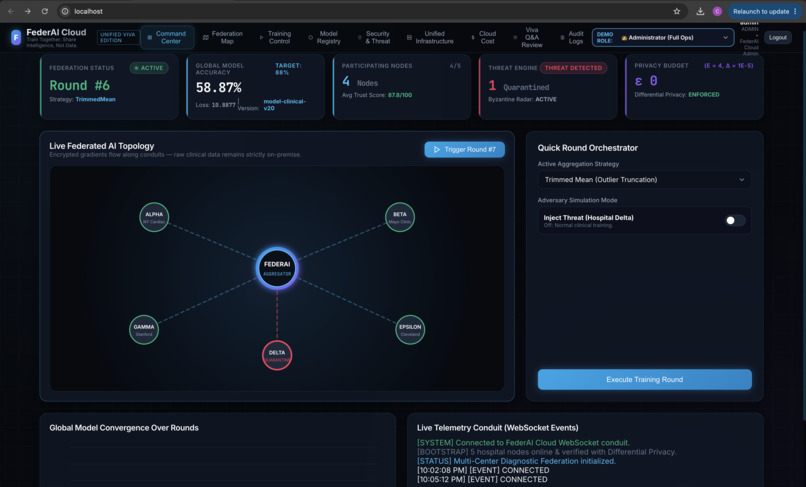
Task: Open the browser downloads icon
Action: (x=700, y=11)
